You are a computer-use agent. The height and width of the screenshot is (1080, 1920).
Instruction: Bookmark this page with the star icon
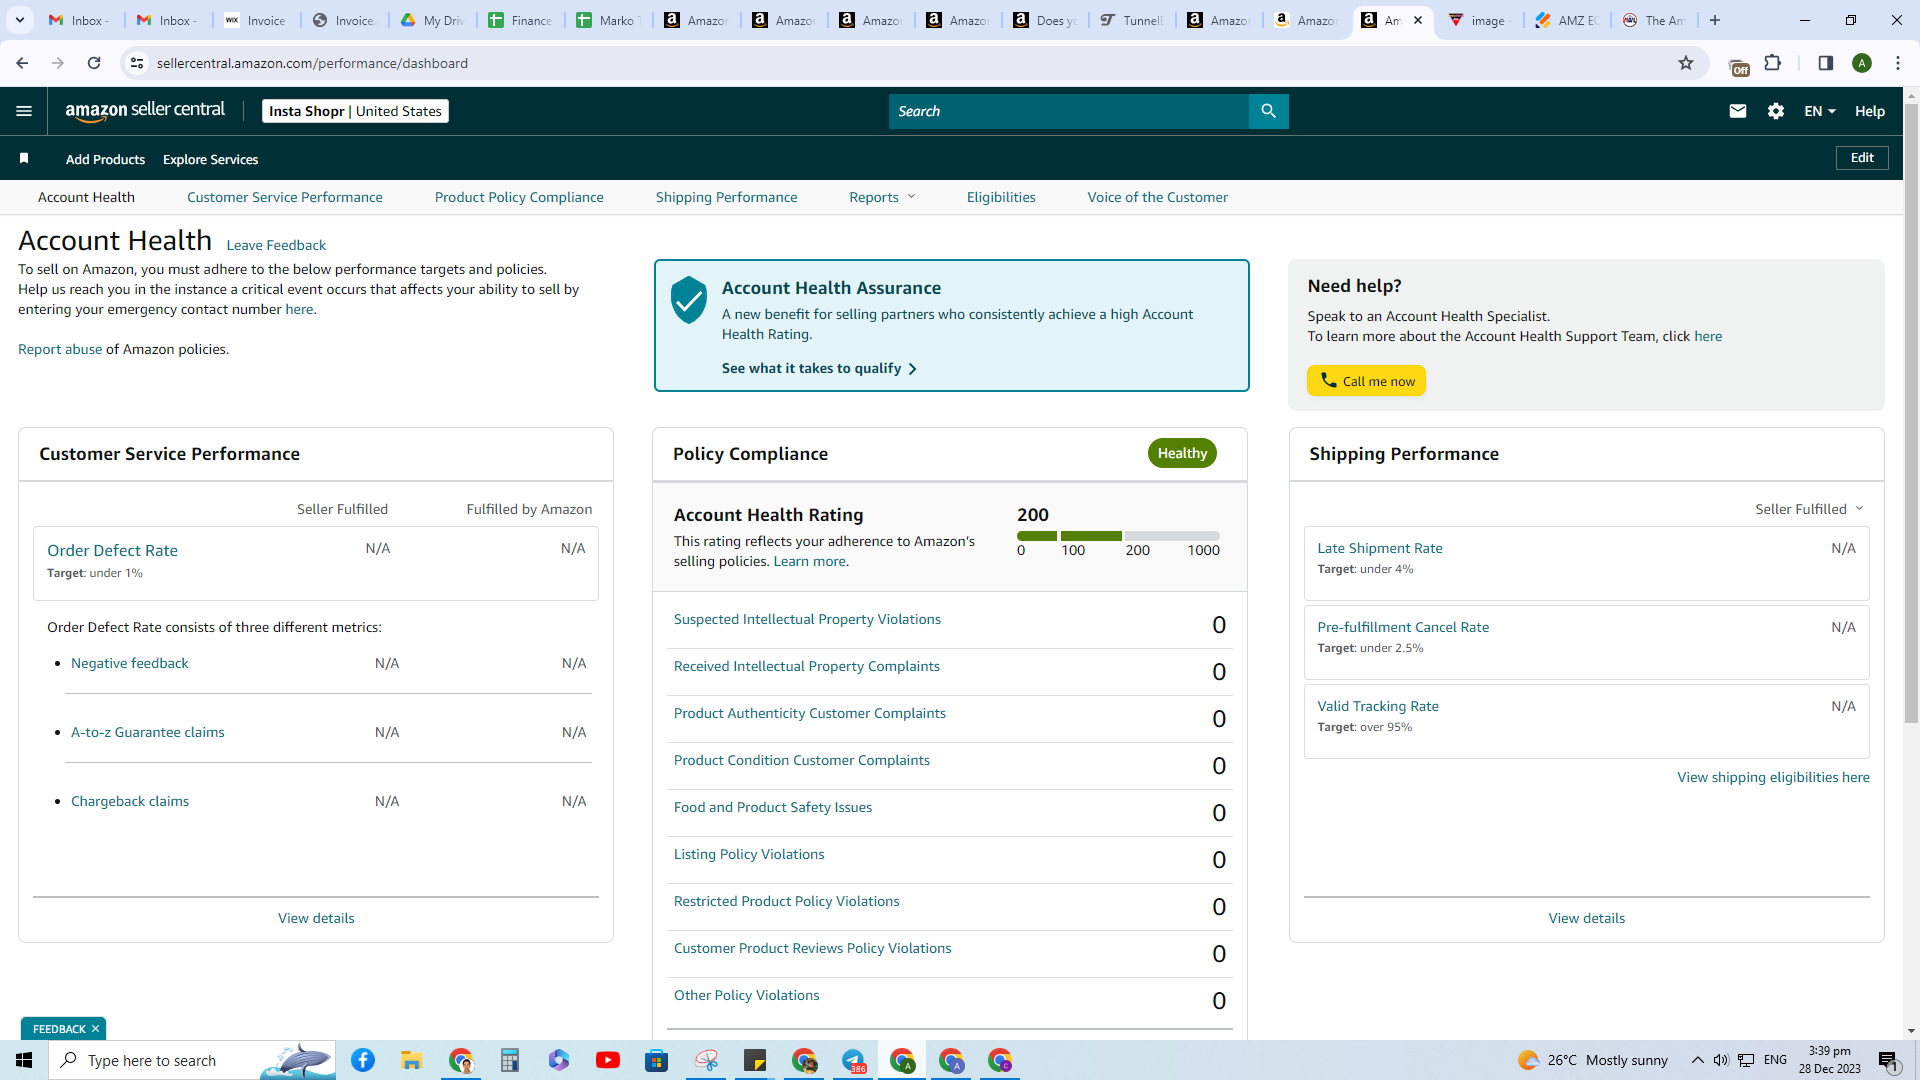pos(1686,63)
